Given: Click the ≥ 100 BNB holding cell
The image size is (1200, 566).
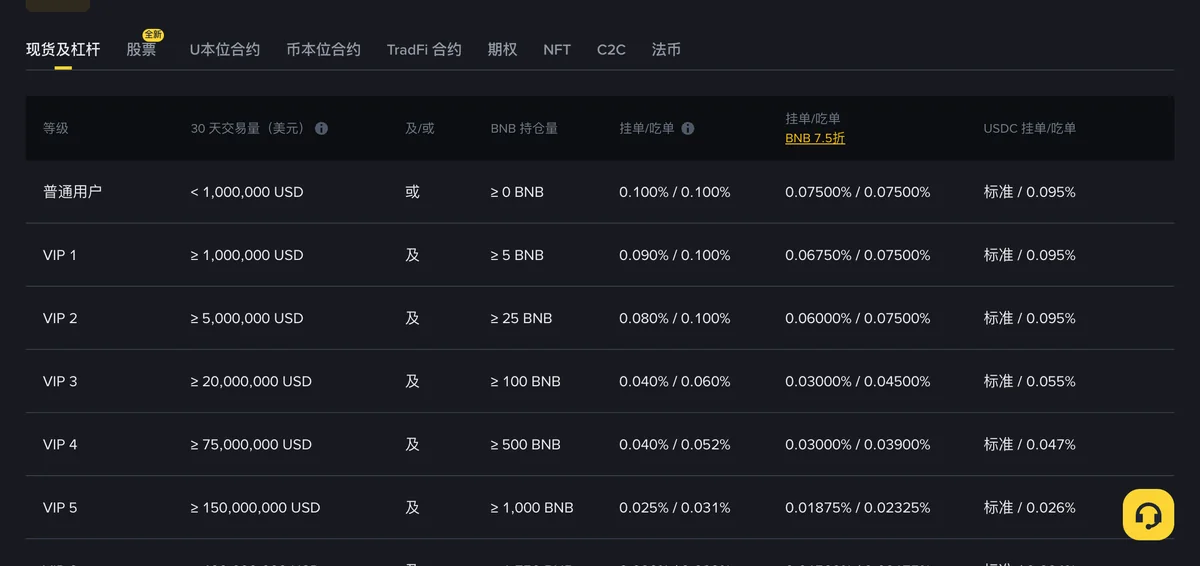Looking at the screenshot, I should tap(525, 381).
